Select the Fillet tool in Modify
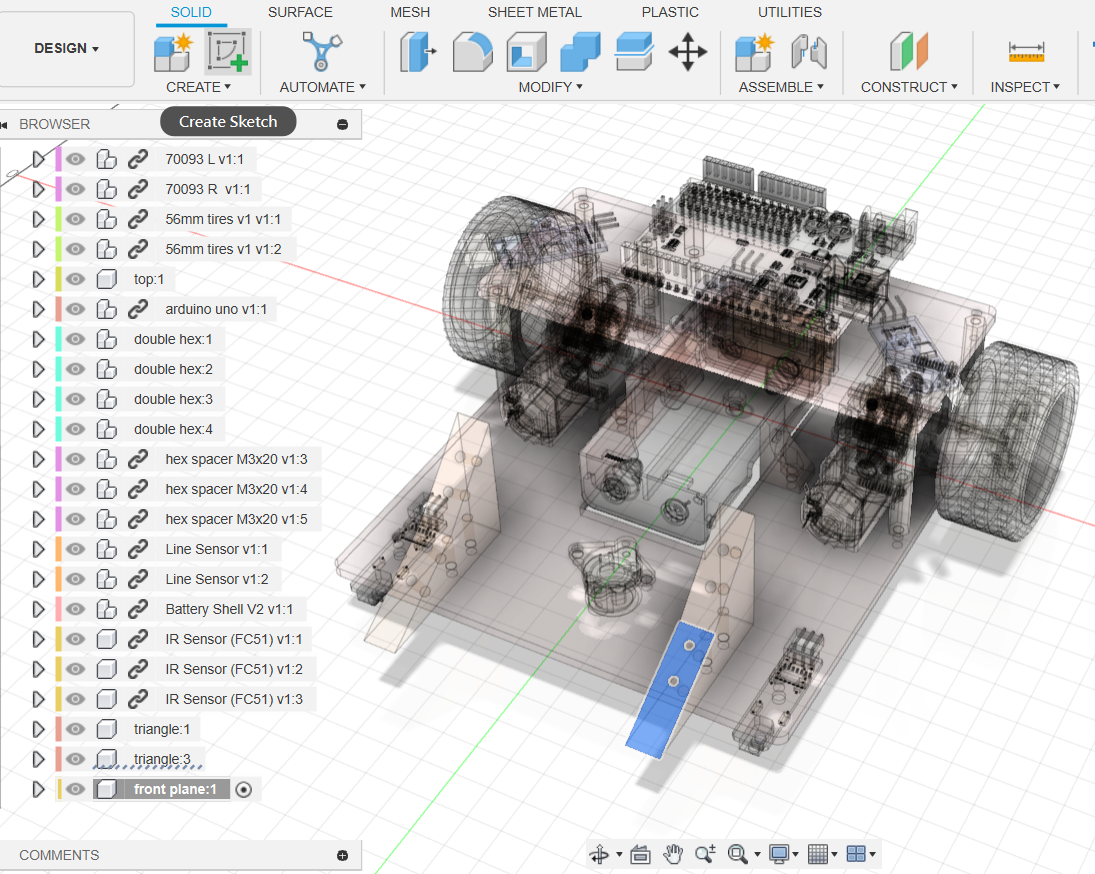Screen dimensions: 1095x874 click(x=472, y=51)
